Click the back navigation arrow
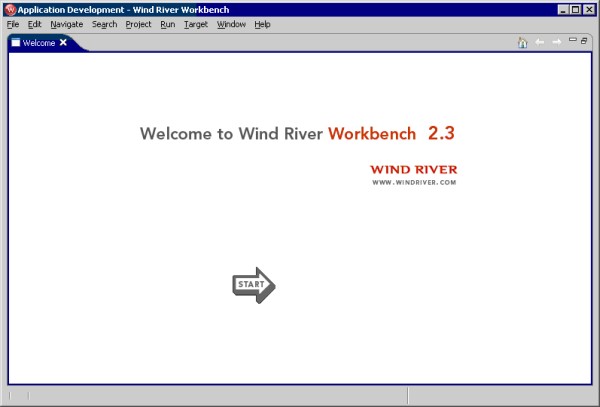The width and height of the screenshot is (600, 407). point(540,42)
